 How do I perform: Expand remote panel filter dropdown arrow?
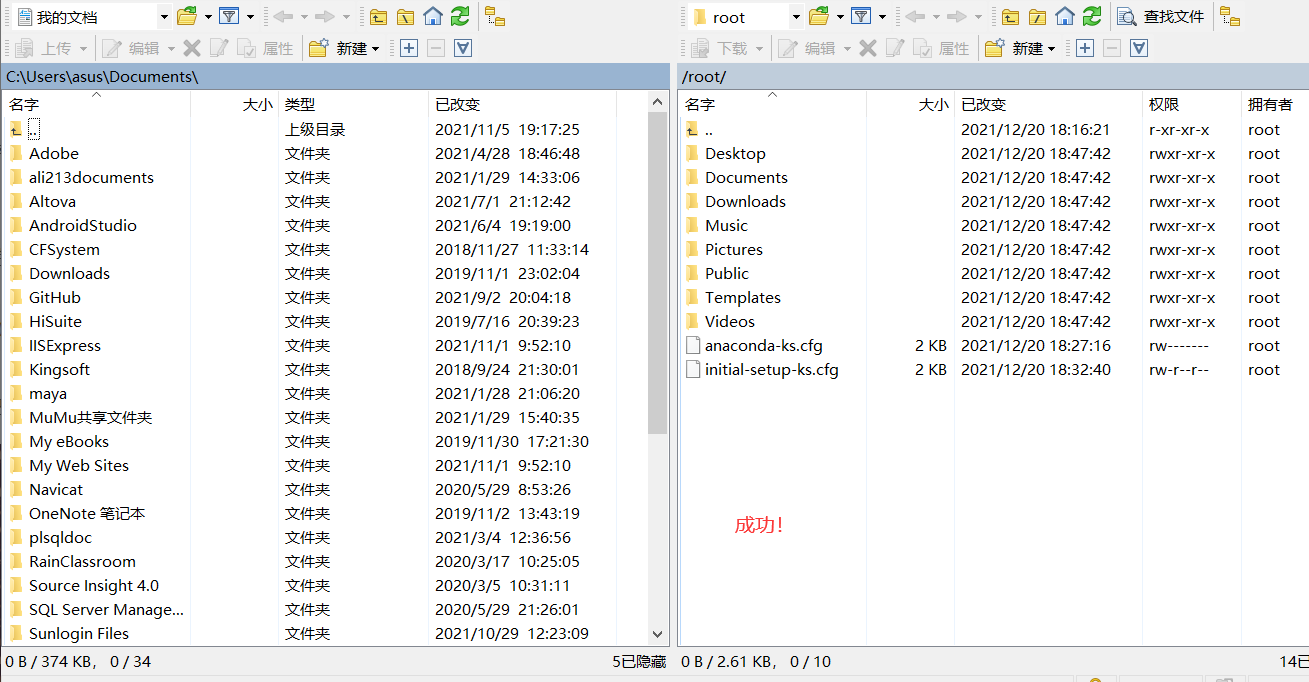(x=882, y=16)
